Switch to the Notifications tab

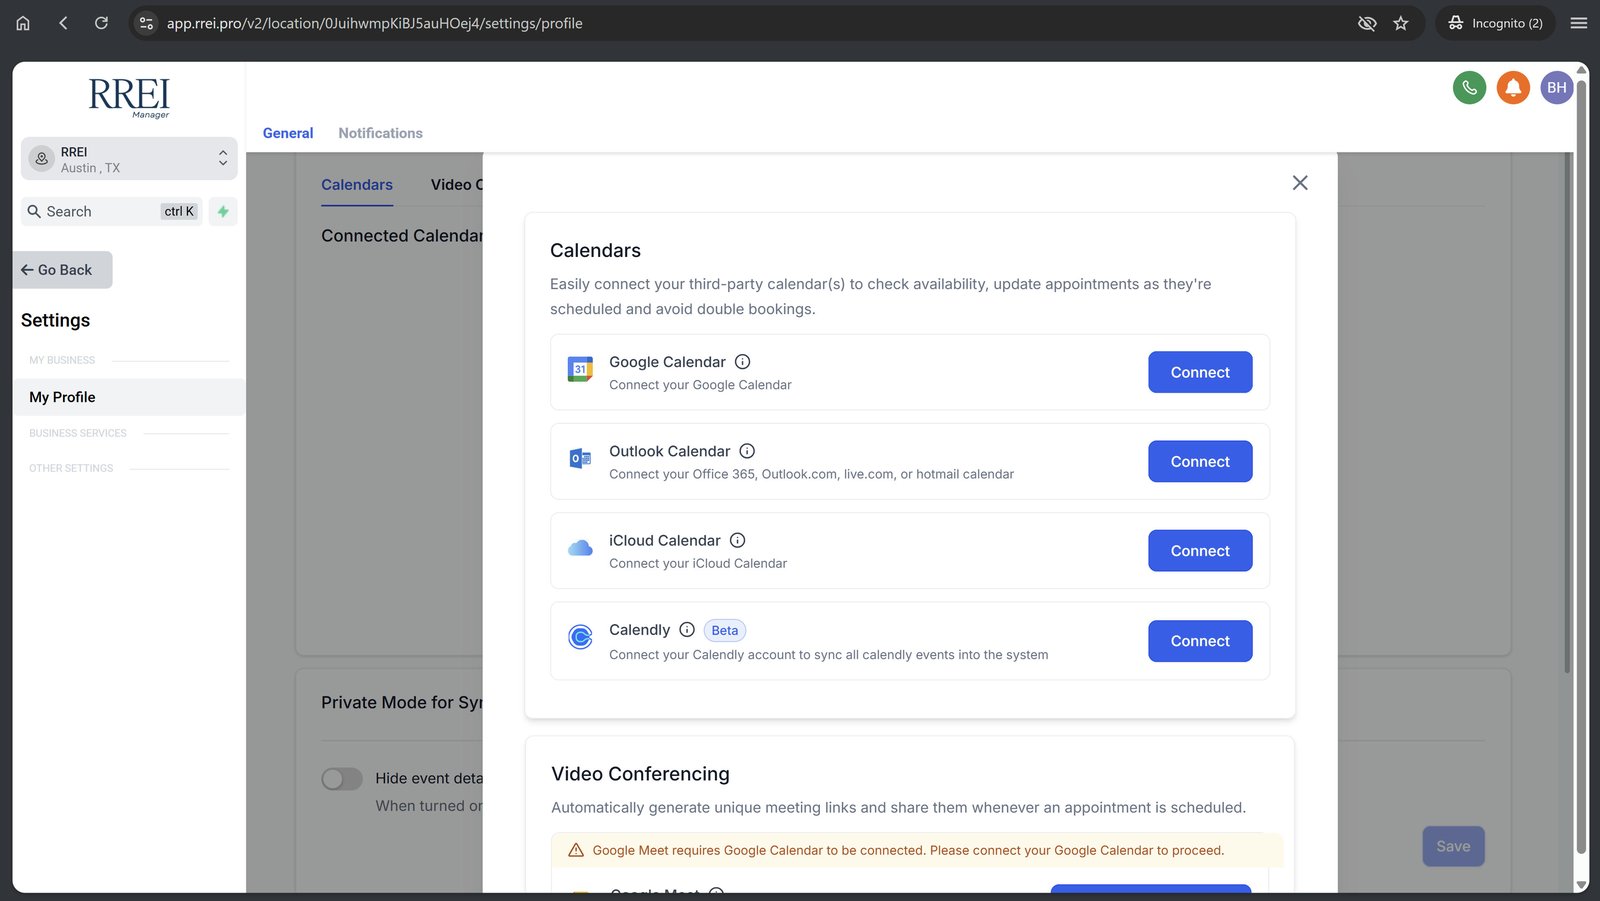(x=380, y=133)
